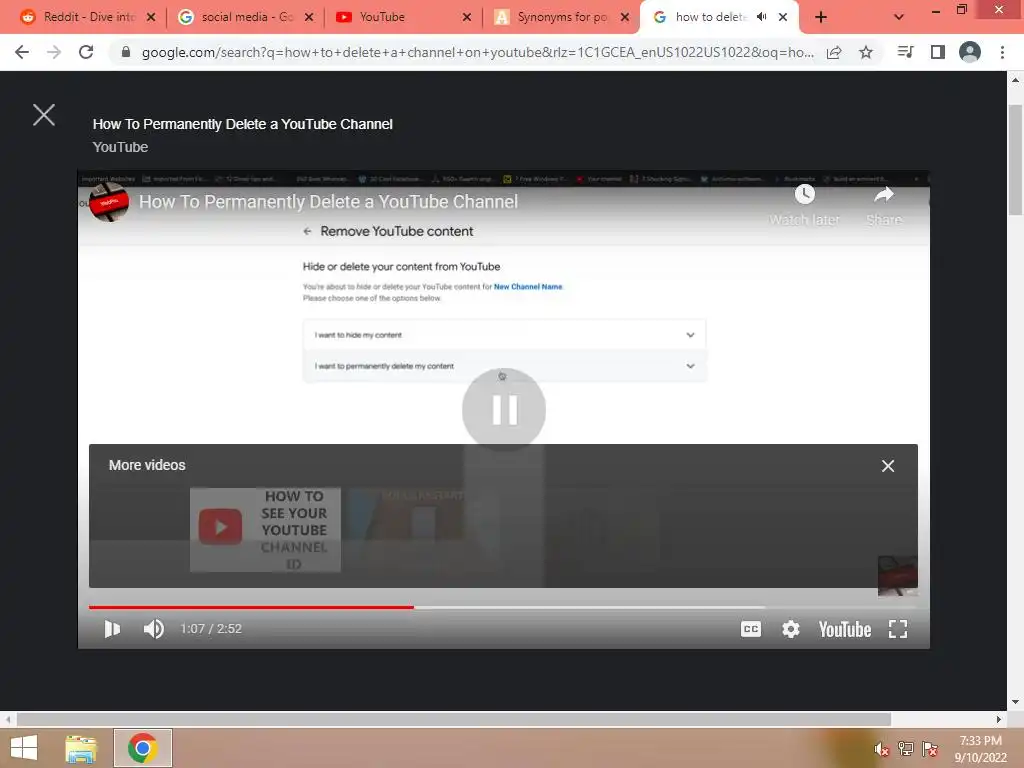The height and width of the screenshot is (768, 1024).
Task: Open the tab search dropdown chevron
Action: click(x=899, y=18)
